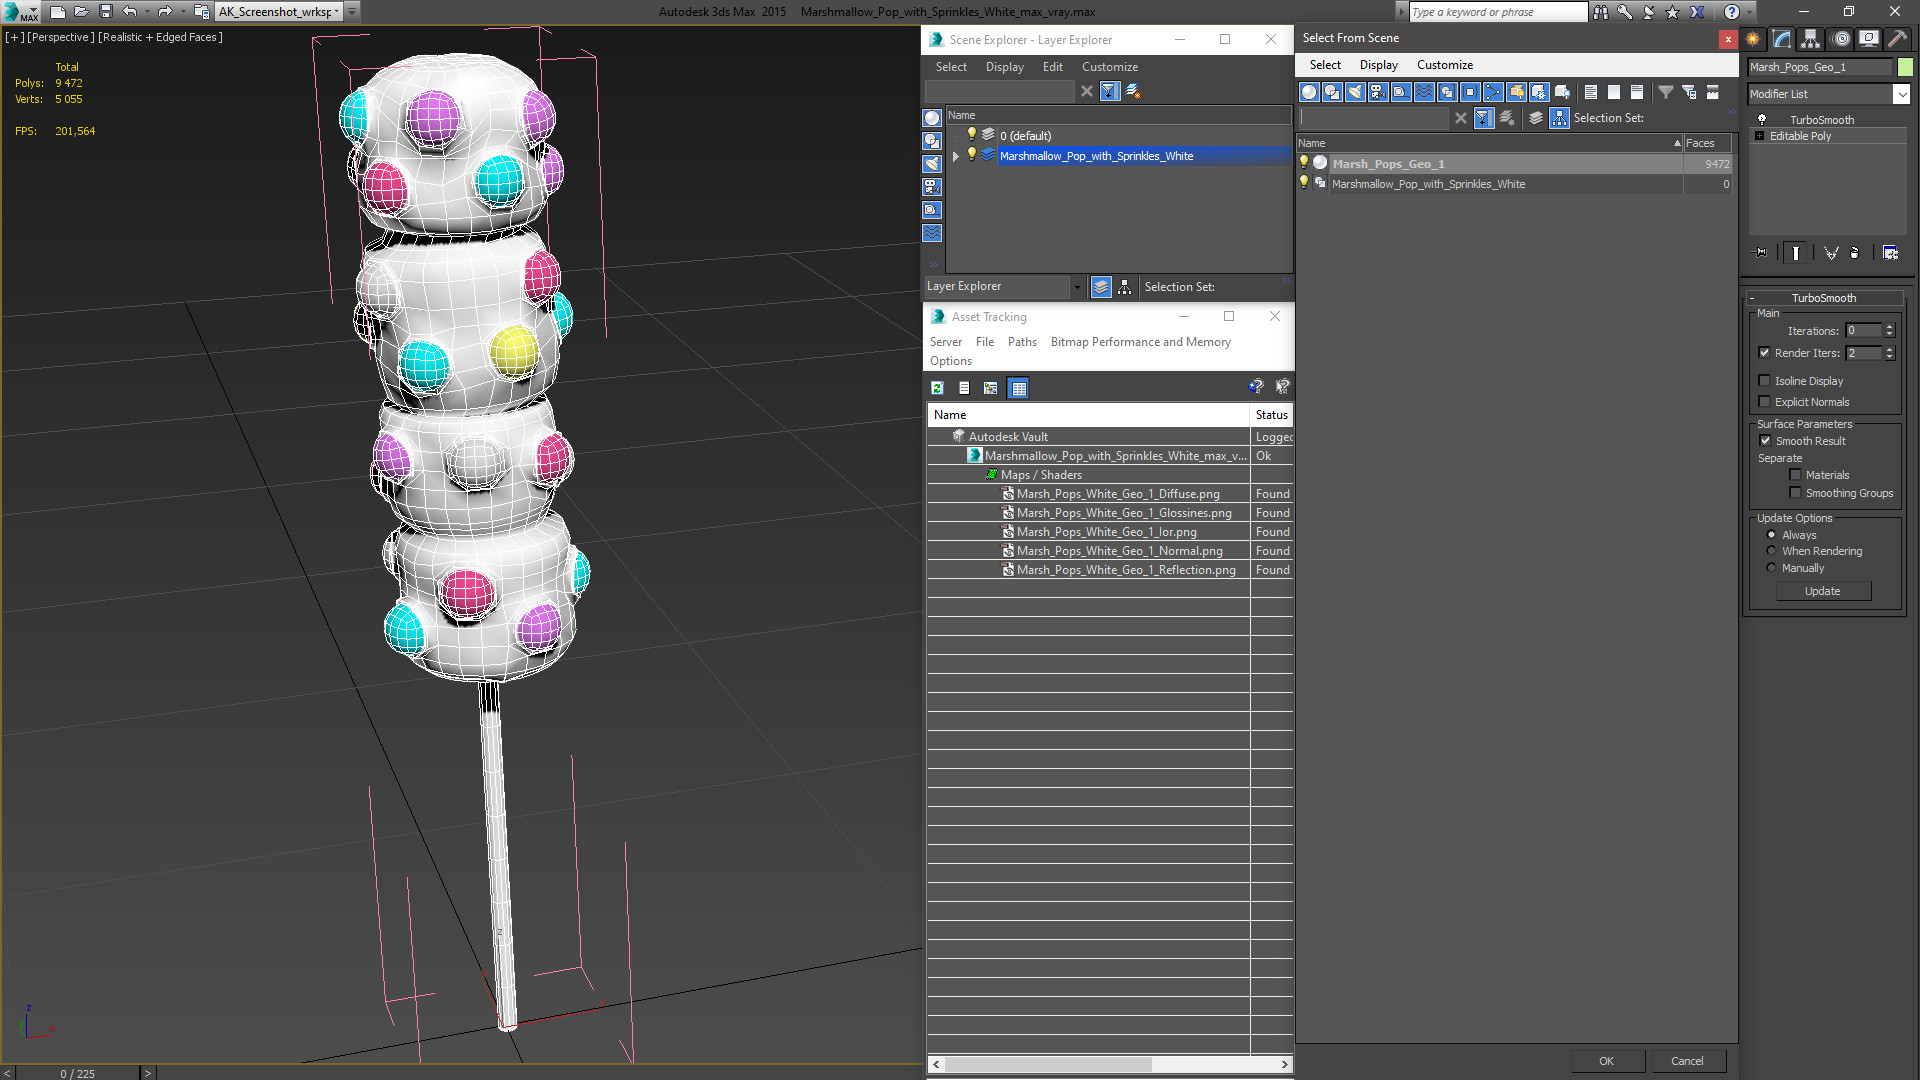This screenshot has width=1920, height=1080.
Task: Click the Pin Stack icon
Action: click(x=1761, y=253)
